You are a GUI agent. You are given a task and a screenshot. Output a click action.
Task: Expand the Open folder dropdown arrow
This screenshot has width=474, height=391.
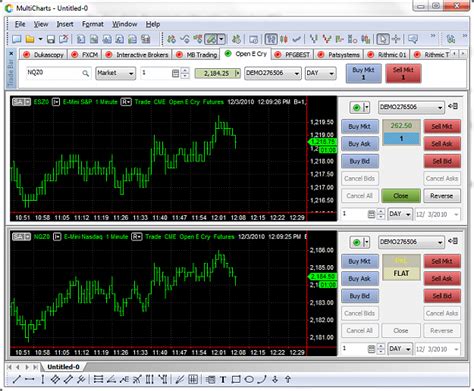pyautogui.click(x=40, y=39)
